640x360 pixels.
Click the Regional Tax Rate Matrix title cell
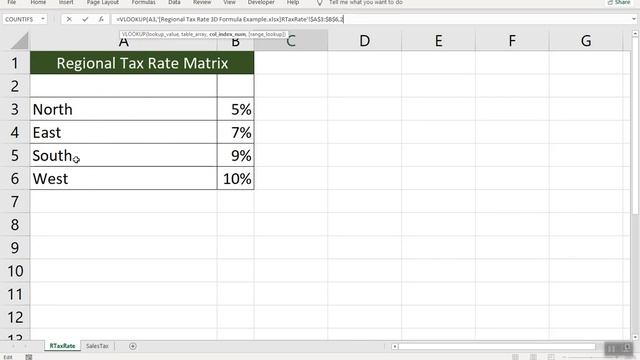pos(142,63)
